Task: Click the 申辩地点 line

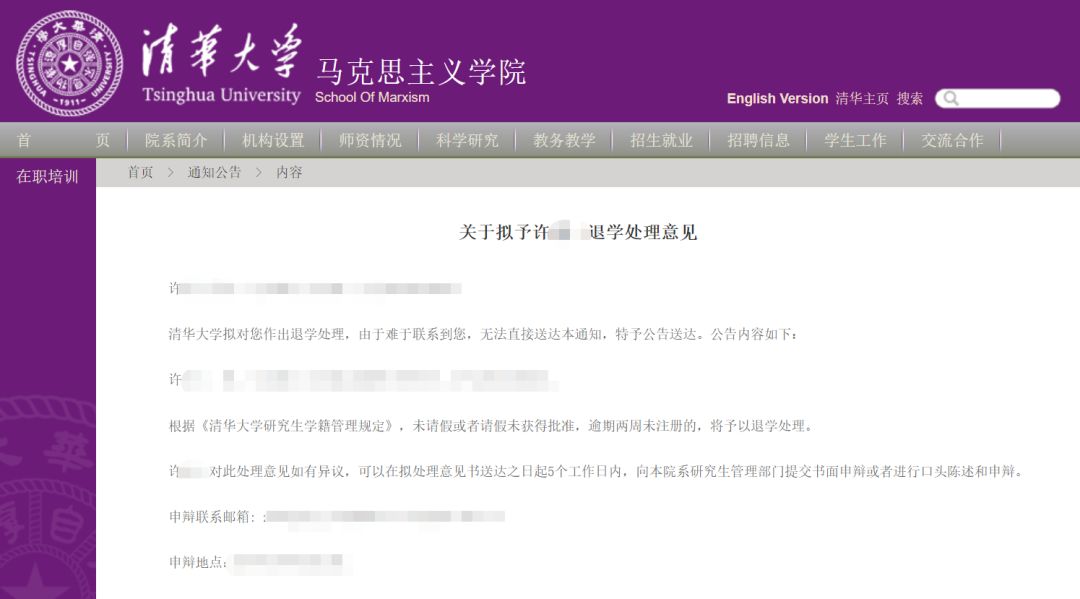Action: click(x=256, y=562)
